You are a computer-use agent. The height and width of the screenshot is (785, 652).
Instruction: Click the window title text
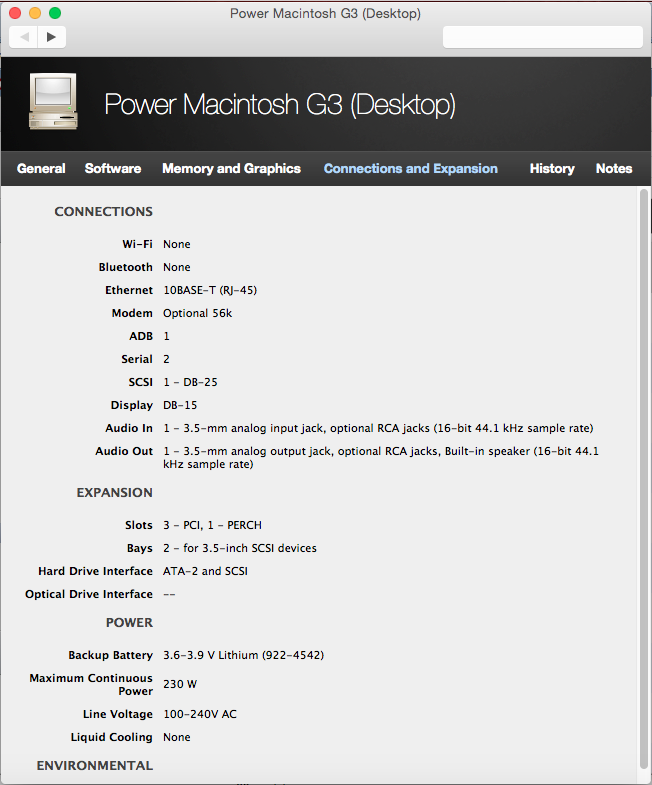point(325,14)
